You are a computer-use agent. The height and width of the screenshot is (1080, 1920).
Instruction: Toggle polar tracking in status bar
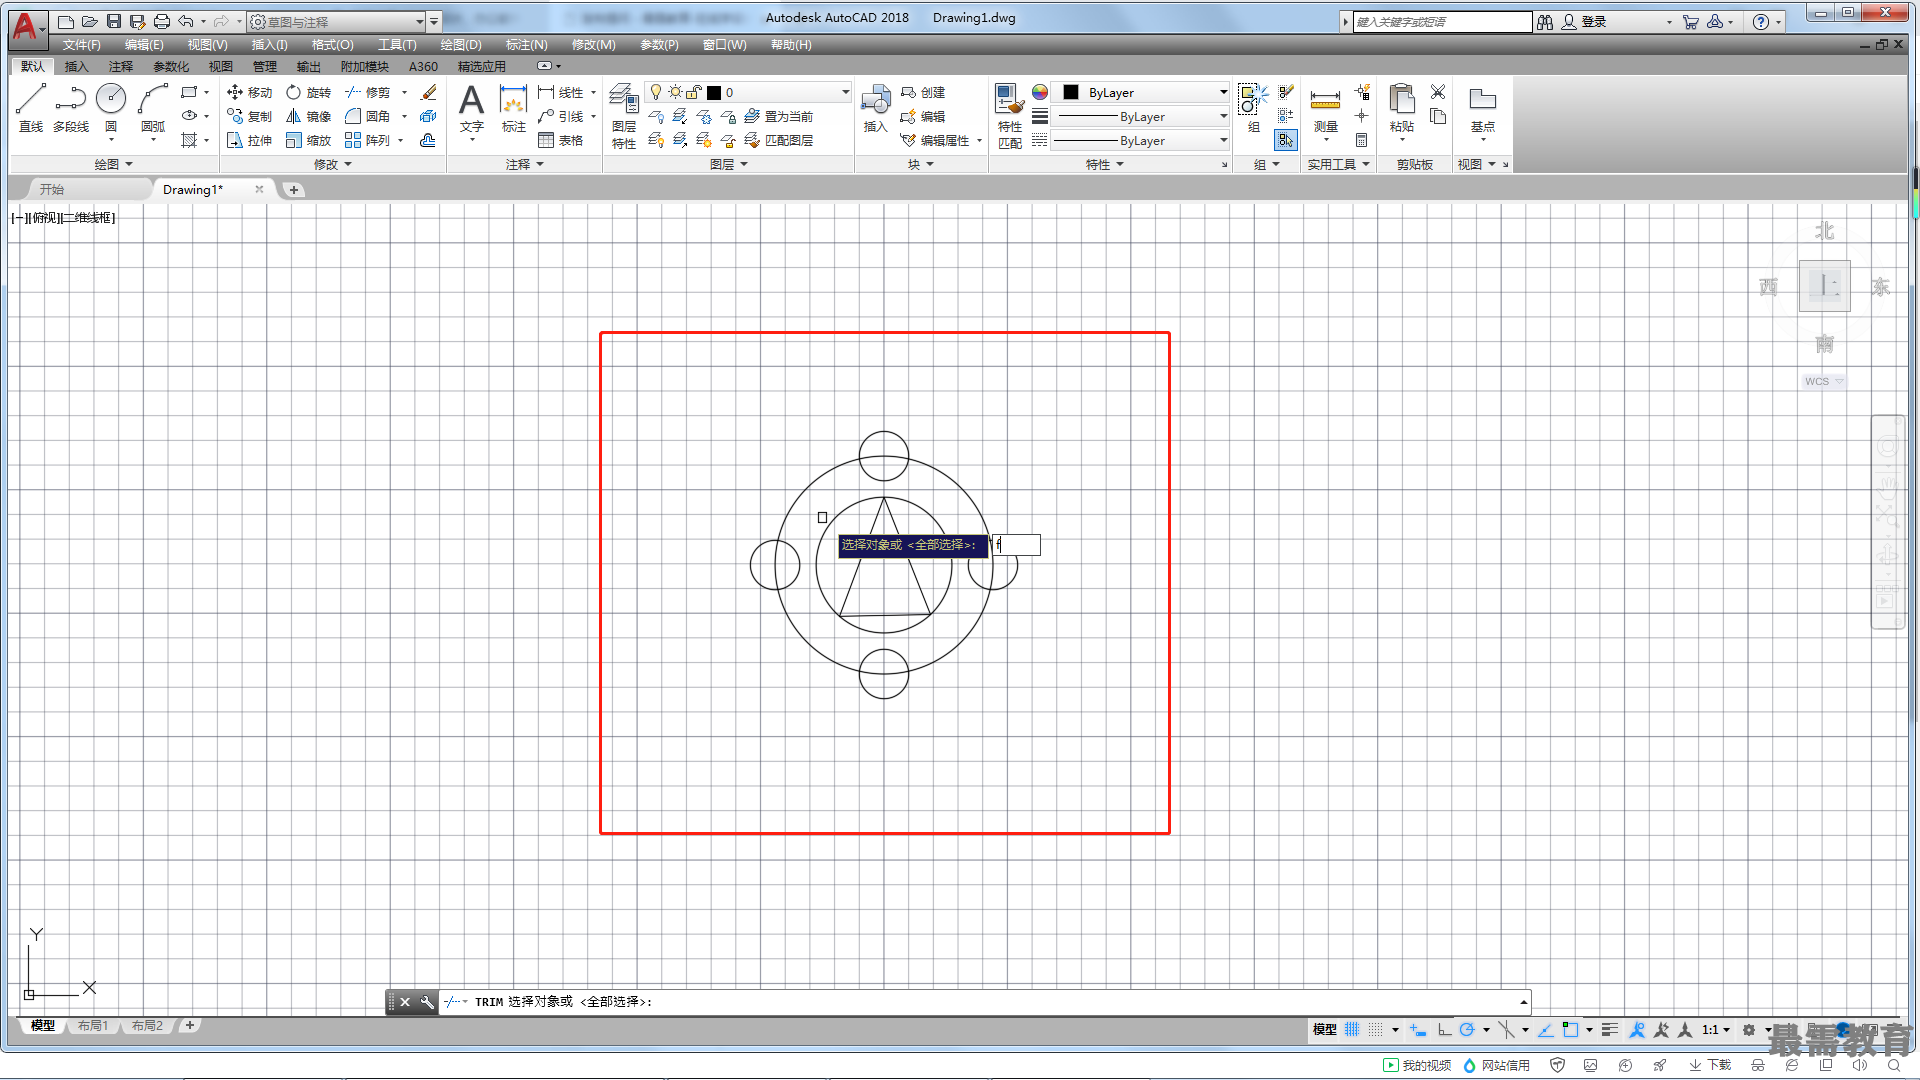click(1467, 1029)
